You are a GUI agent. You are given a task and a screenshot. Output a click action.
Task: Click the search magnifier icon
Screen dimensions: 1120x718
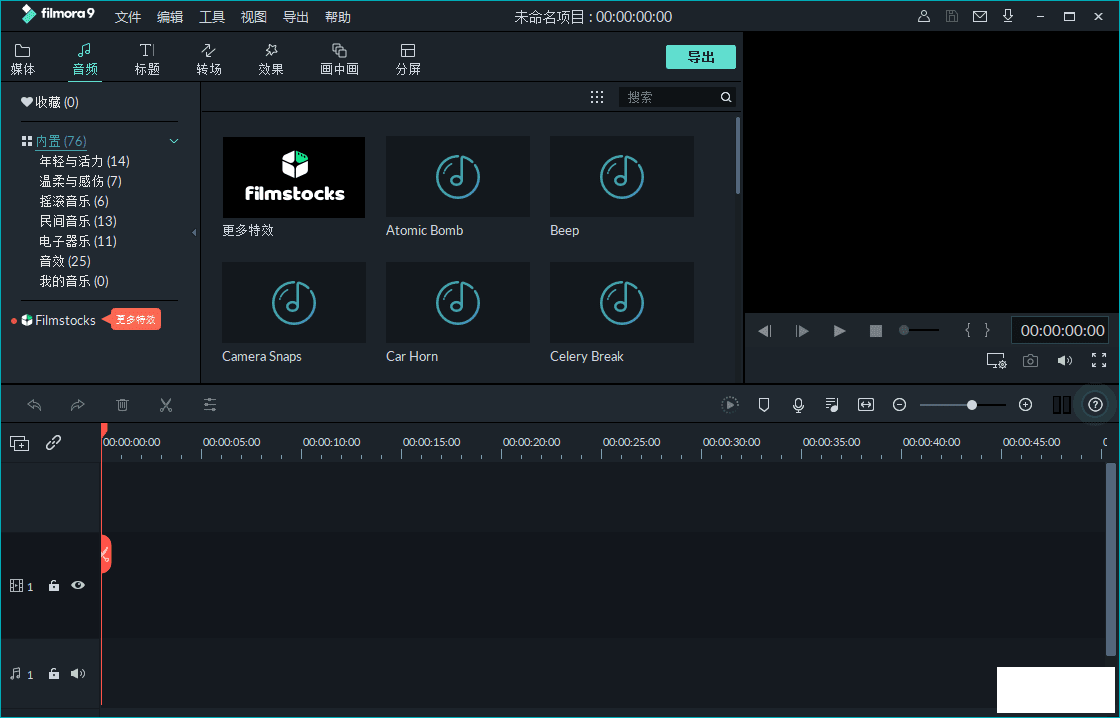pyautogui.click(x=726, y=97)
